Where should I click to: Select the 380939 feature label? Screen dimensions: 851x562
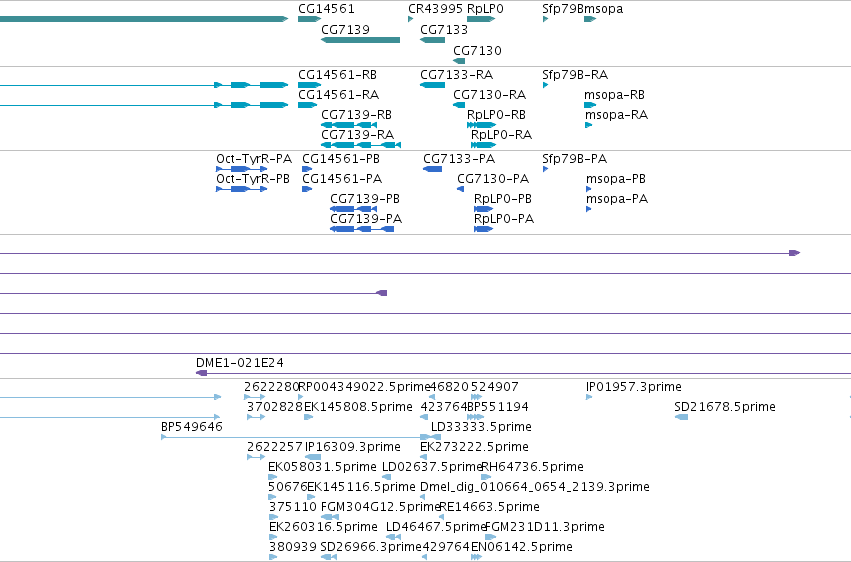293,547
